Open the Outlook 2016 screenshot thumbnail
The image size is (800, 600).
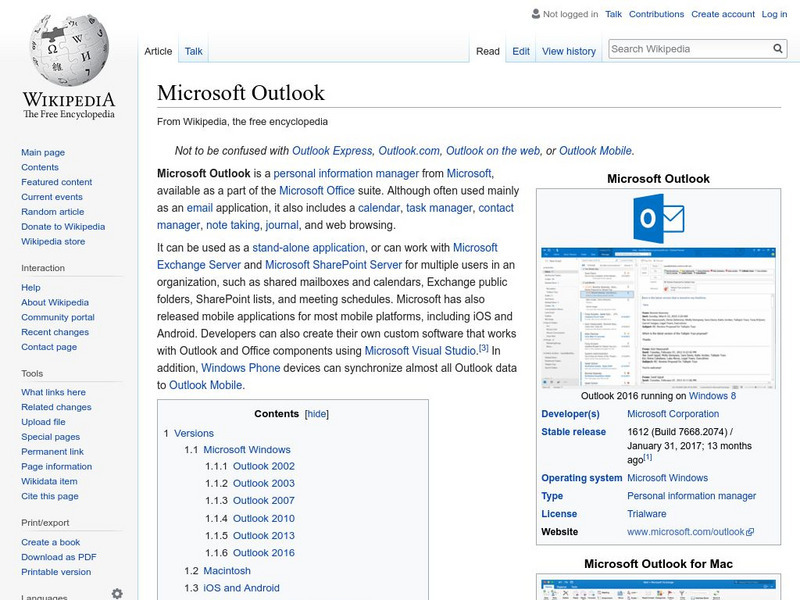pos(658,318)
